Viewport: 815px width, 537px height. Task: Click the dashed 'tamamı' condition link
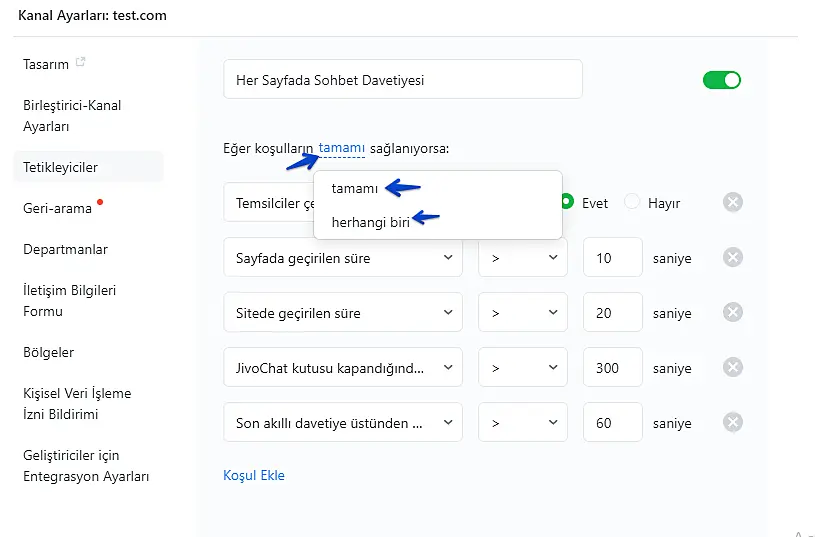point(342,148)
